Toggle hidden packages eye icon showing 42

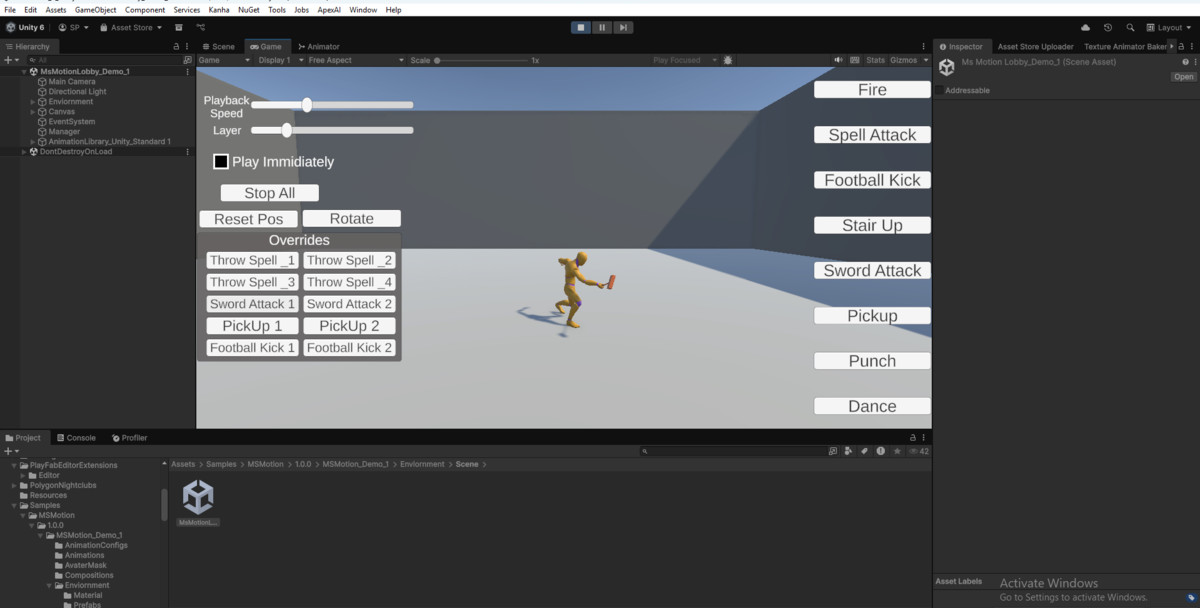(917, 451)
